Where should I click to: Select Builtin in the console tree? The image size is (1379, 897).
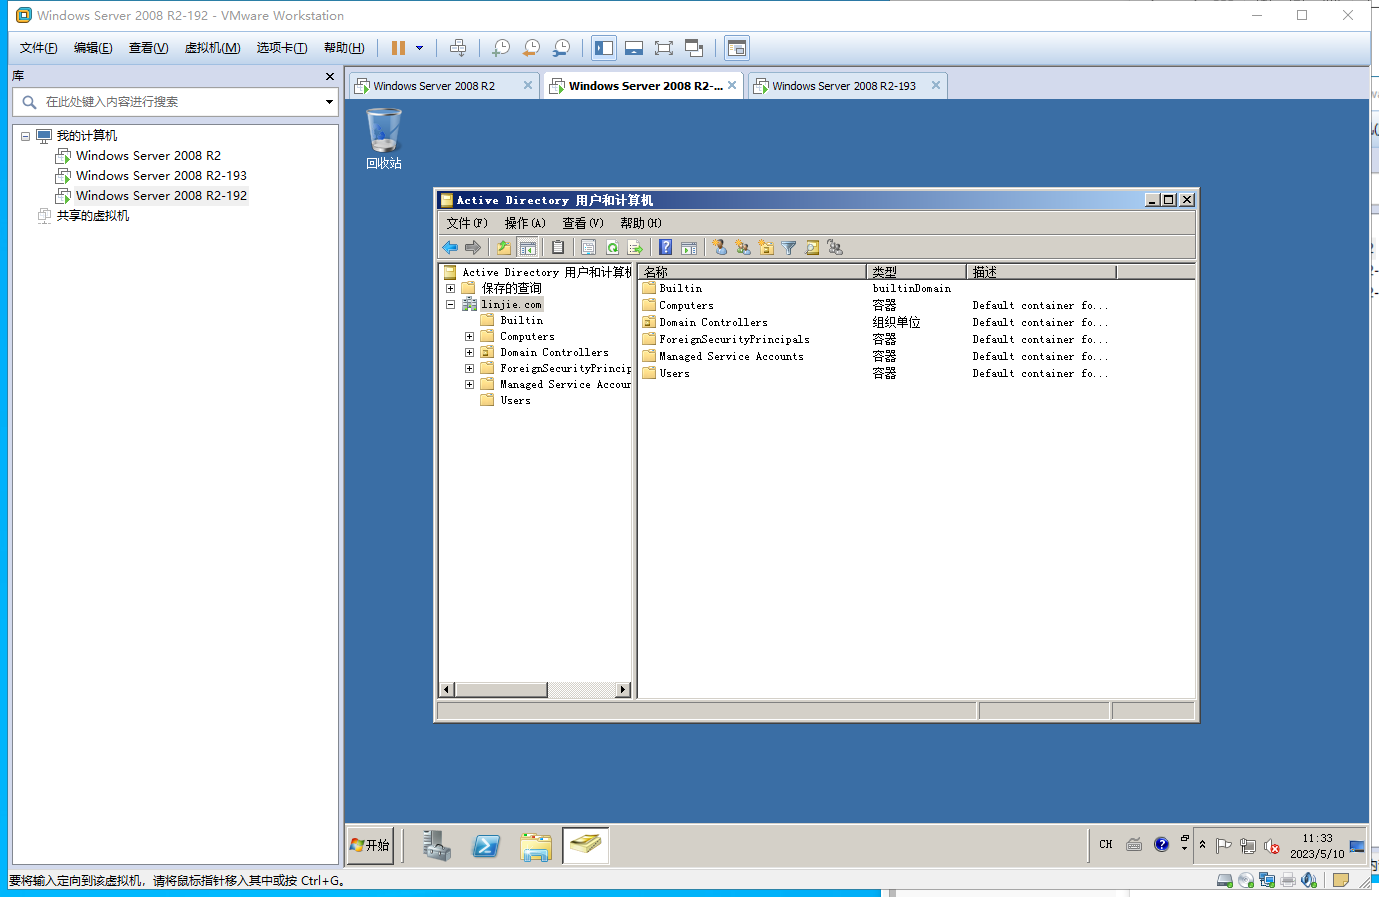click(522, 320)
